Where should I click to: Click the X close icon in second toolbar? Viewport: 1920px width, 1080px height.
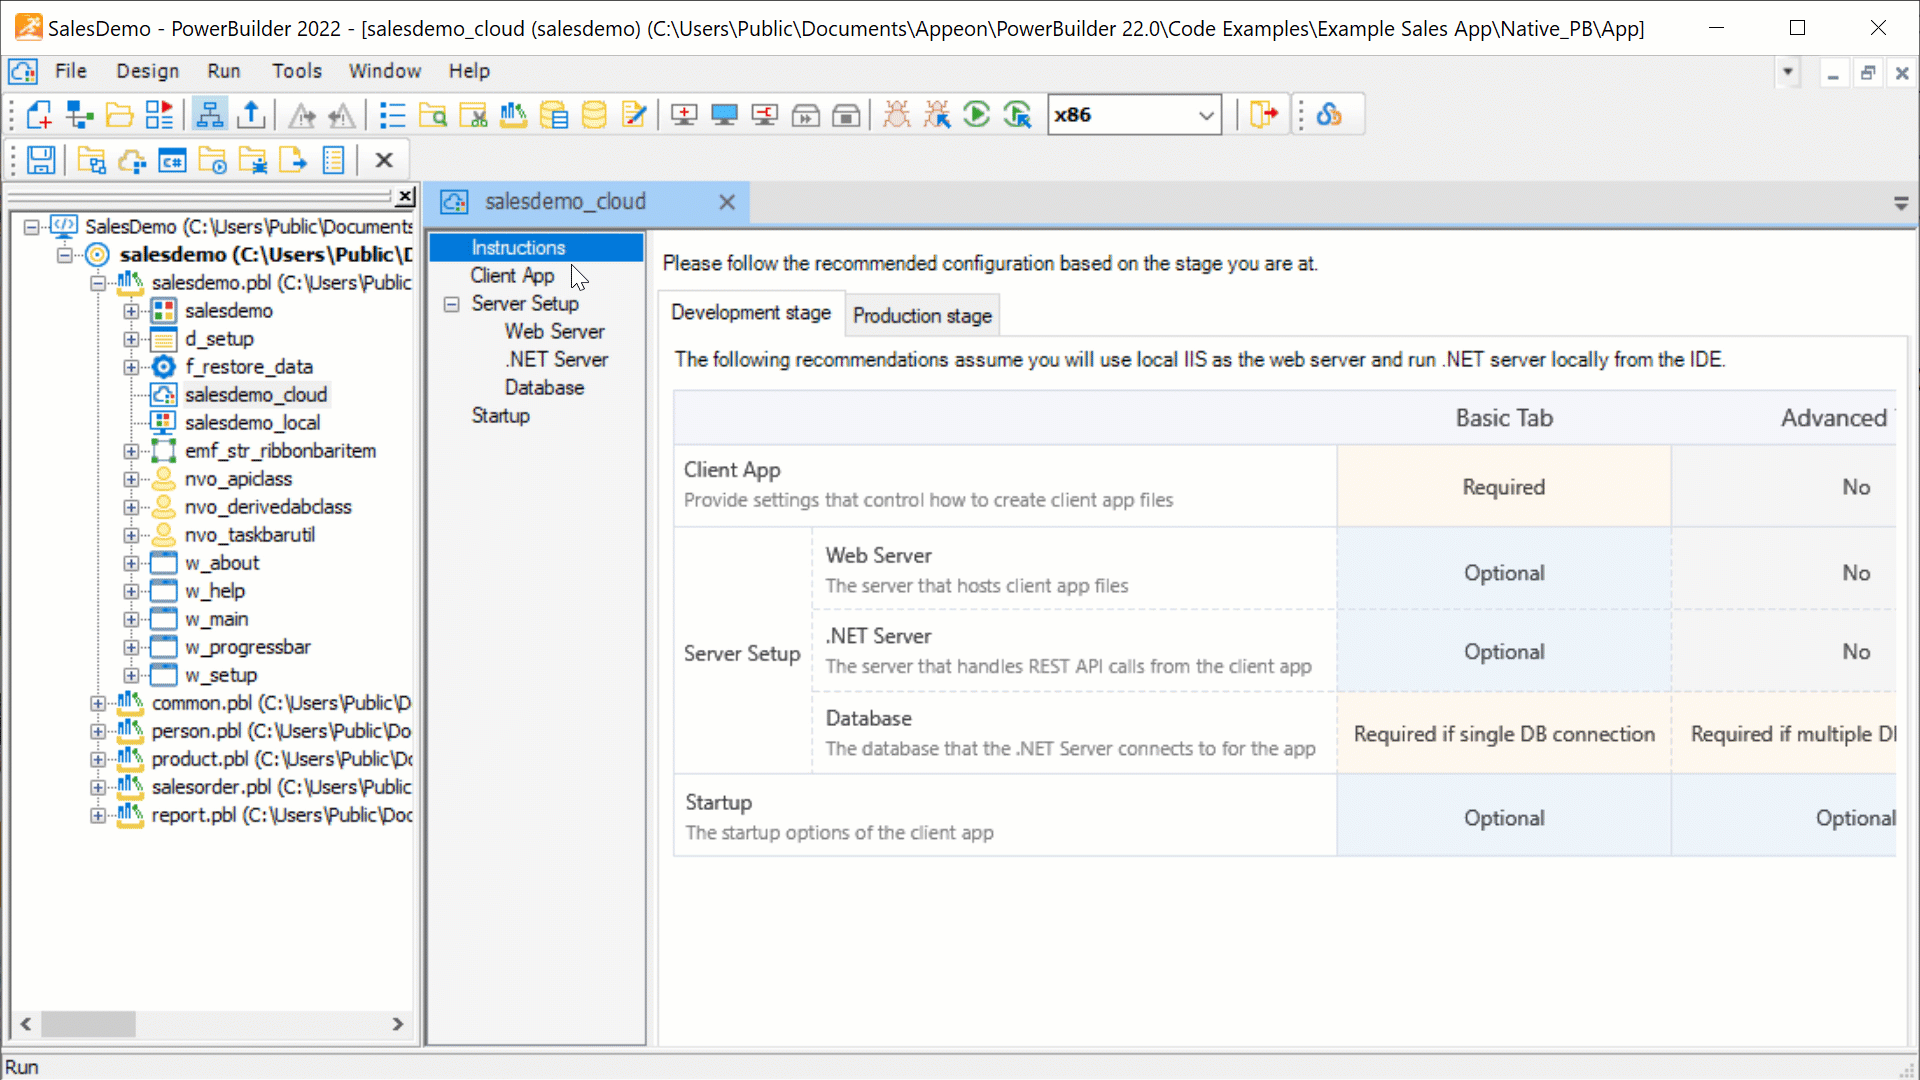(384, 160)
